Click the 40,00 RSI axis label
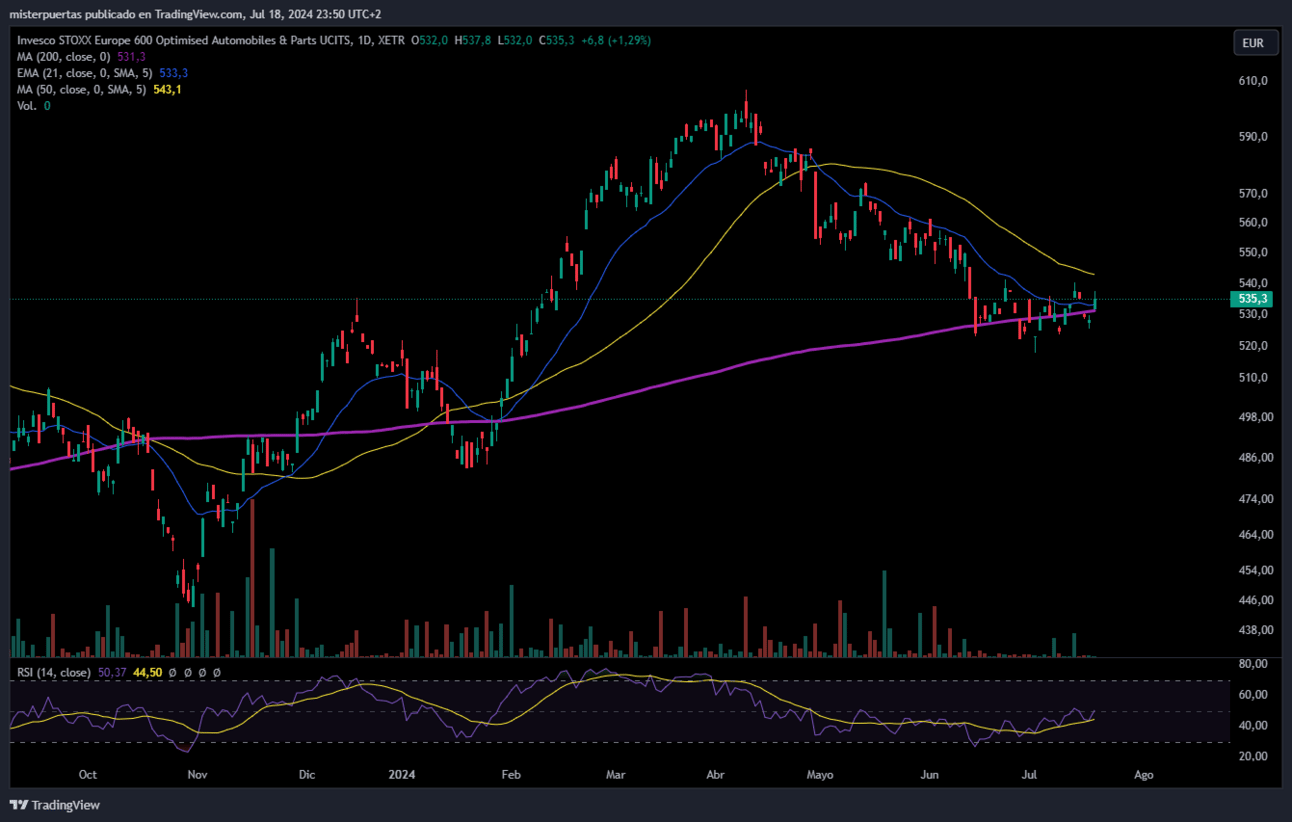 [1254, 725]
